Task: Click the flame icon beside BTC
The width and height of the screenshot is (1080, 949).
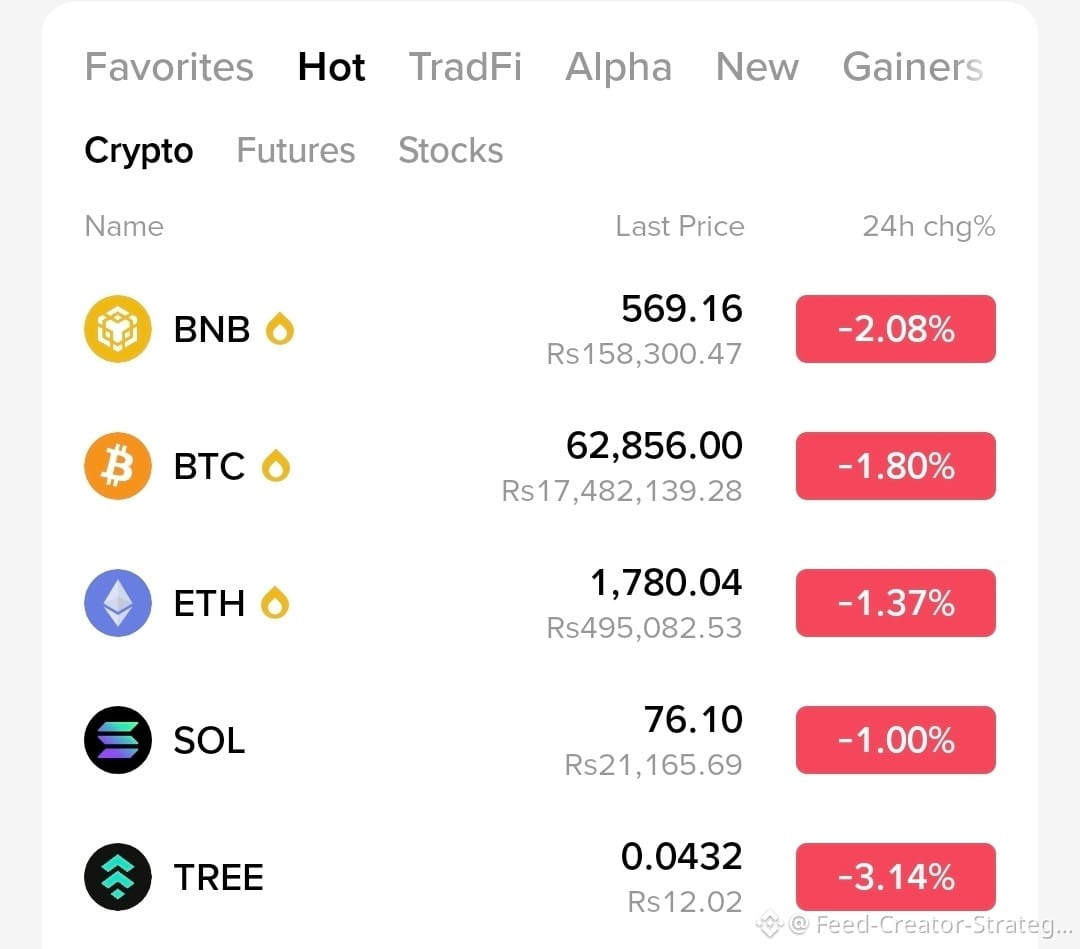Action: (x=276, y=466)
